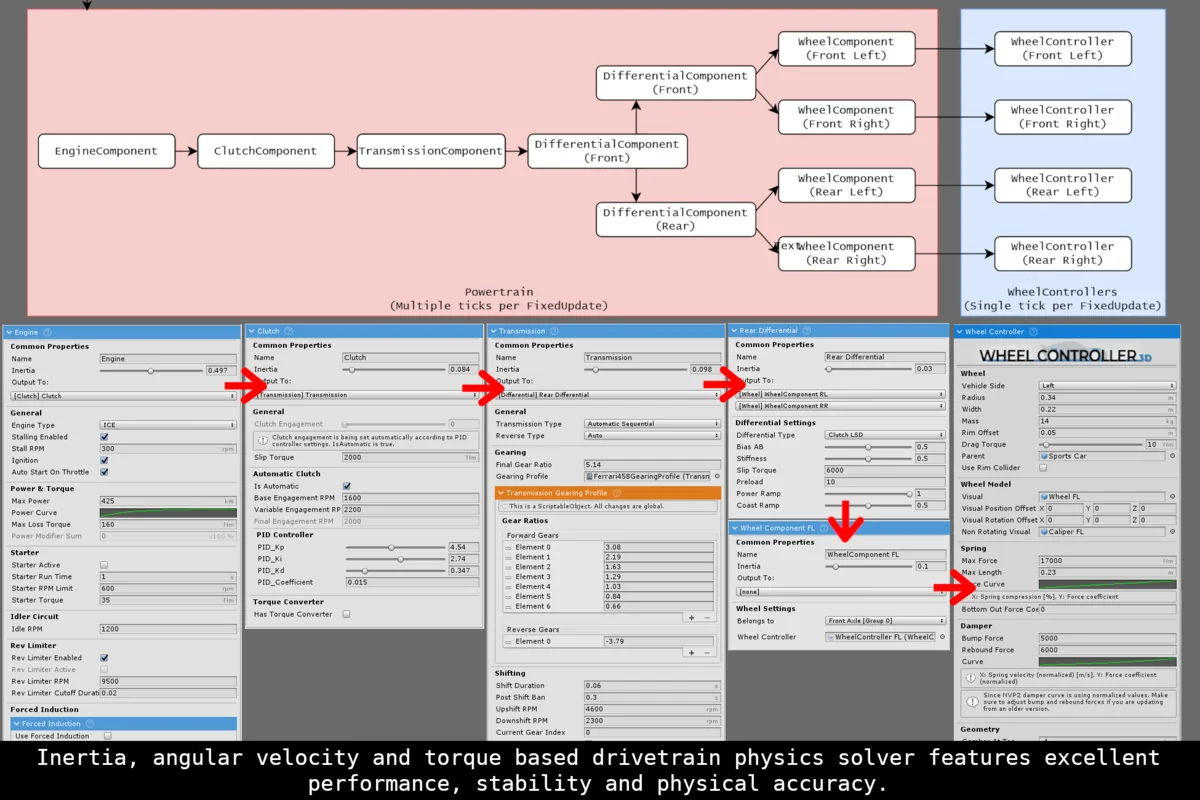Select the Vehicle Side dropdown showing Left
This screenshot has height=800, width=1200.
point(1107,385)
